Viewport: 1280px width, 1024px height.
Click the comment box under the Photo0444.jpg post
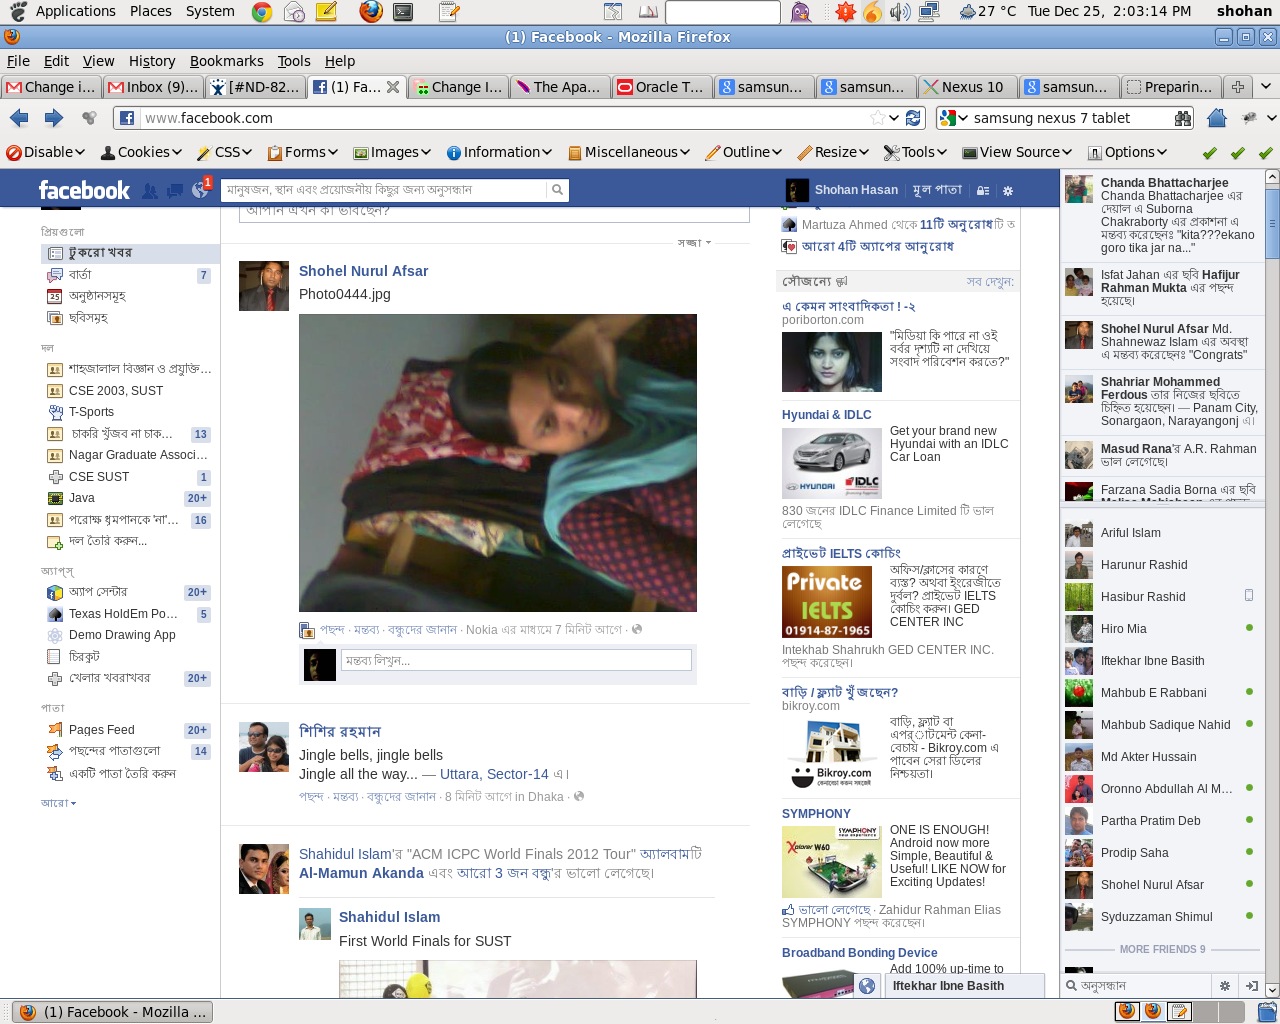516,660
